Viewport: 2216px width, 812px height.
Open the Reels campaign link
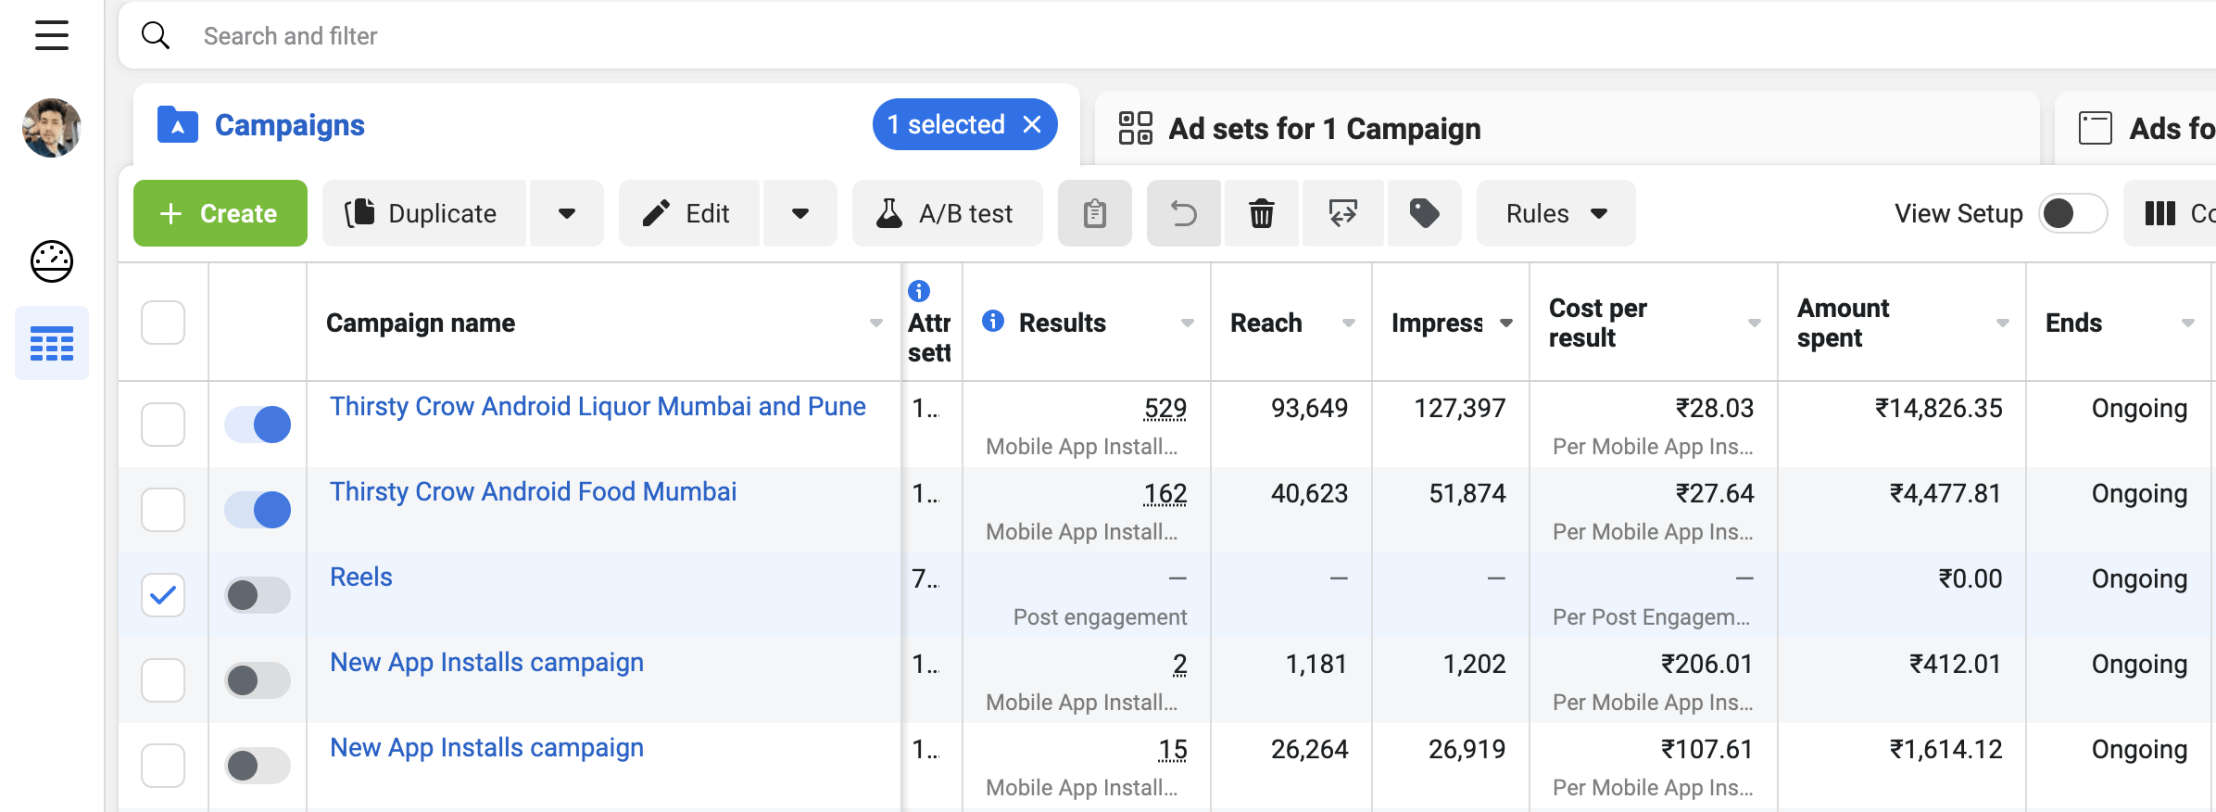point(361,577)
